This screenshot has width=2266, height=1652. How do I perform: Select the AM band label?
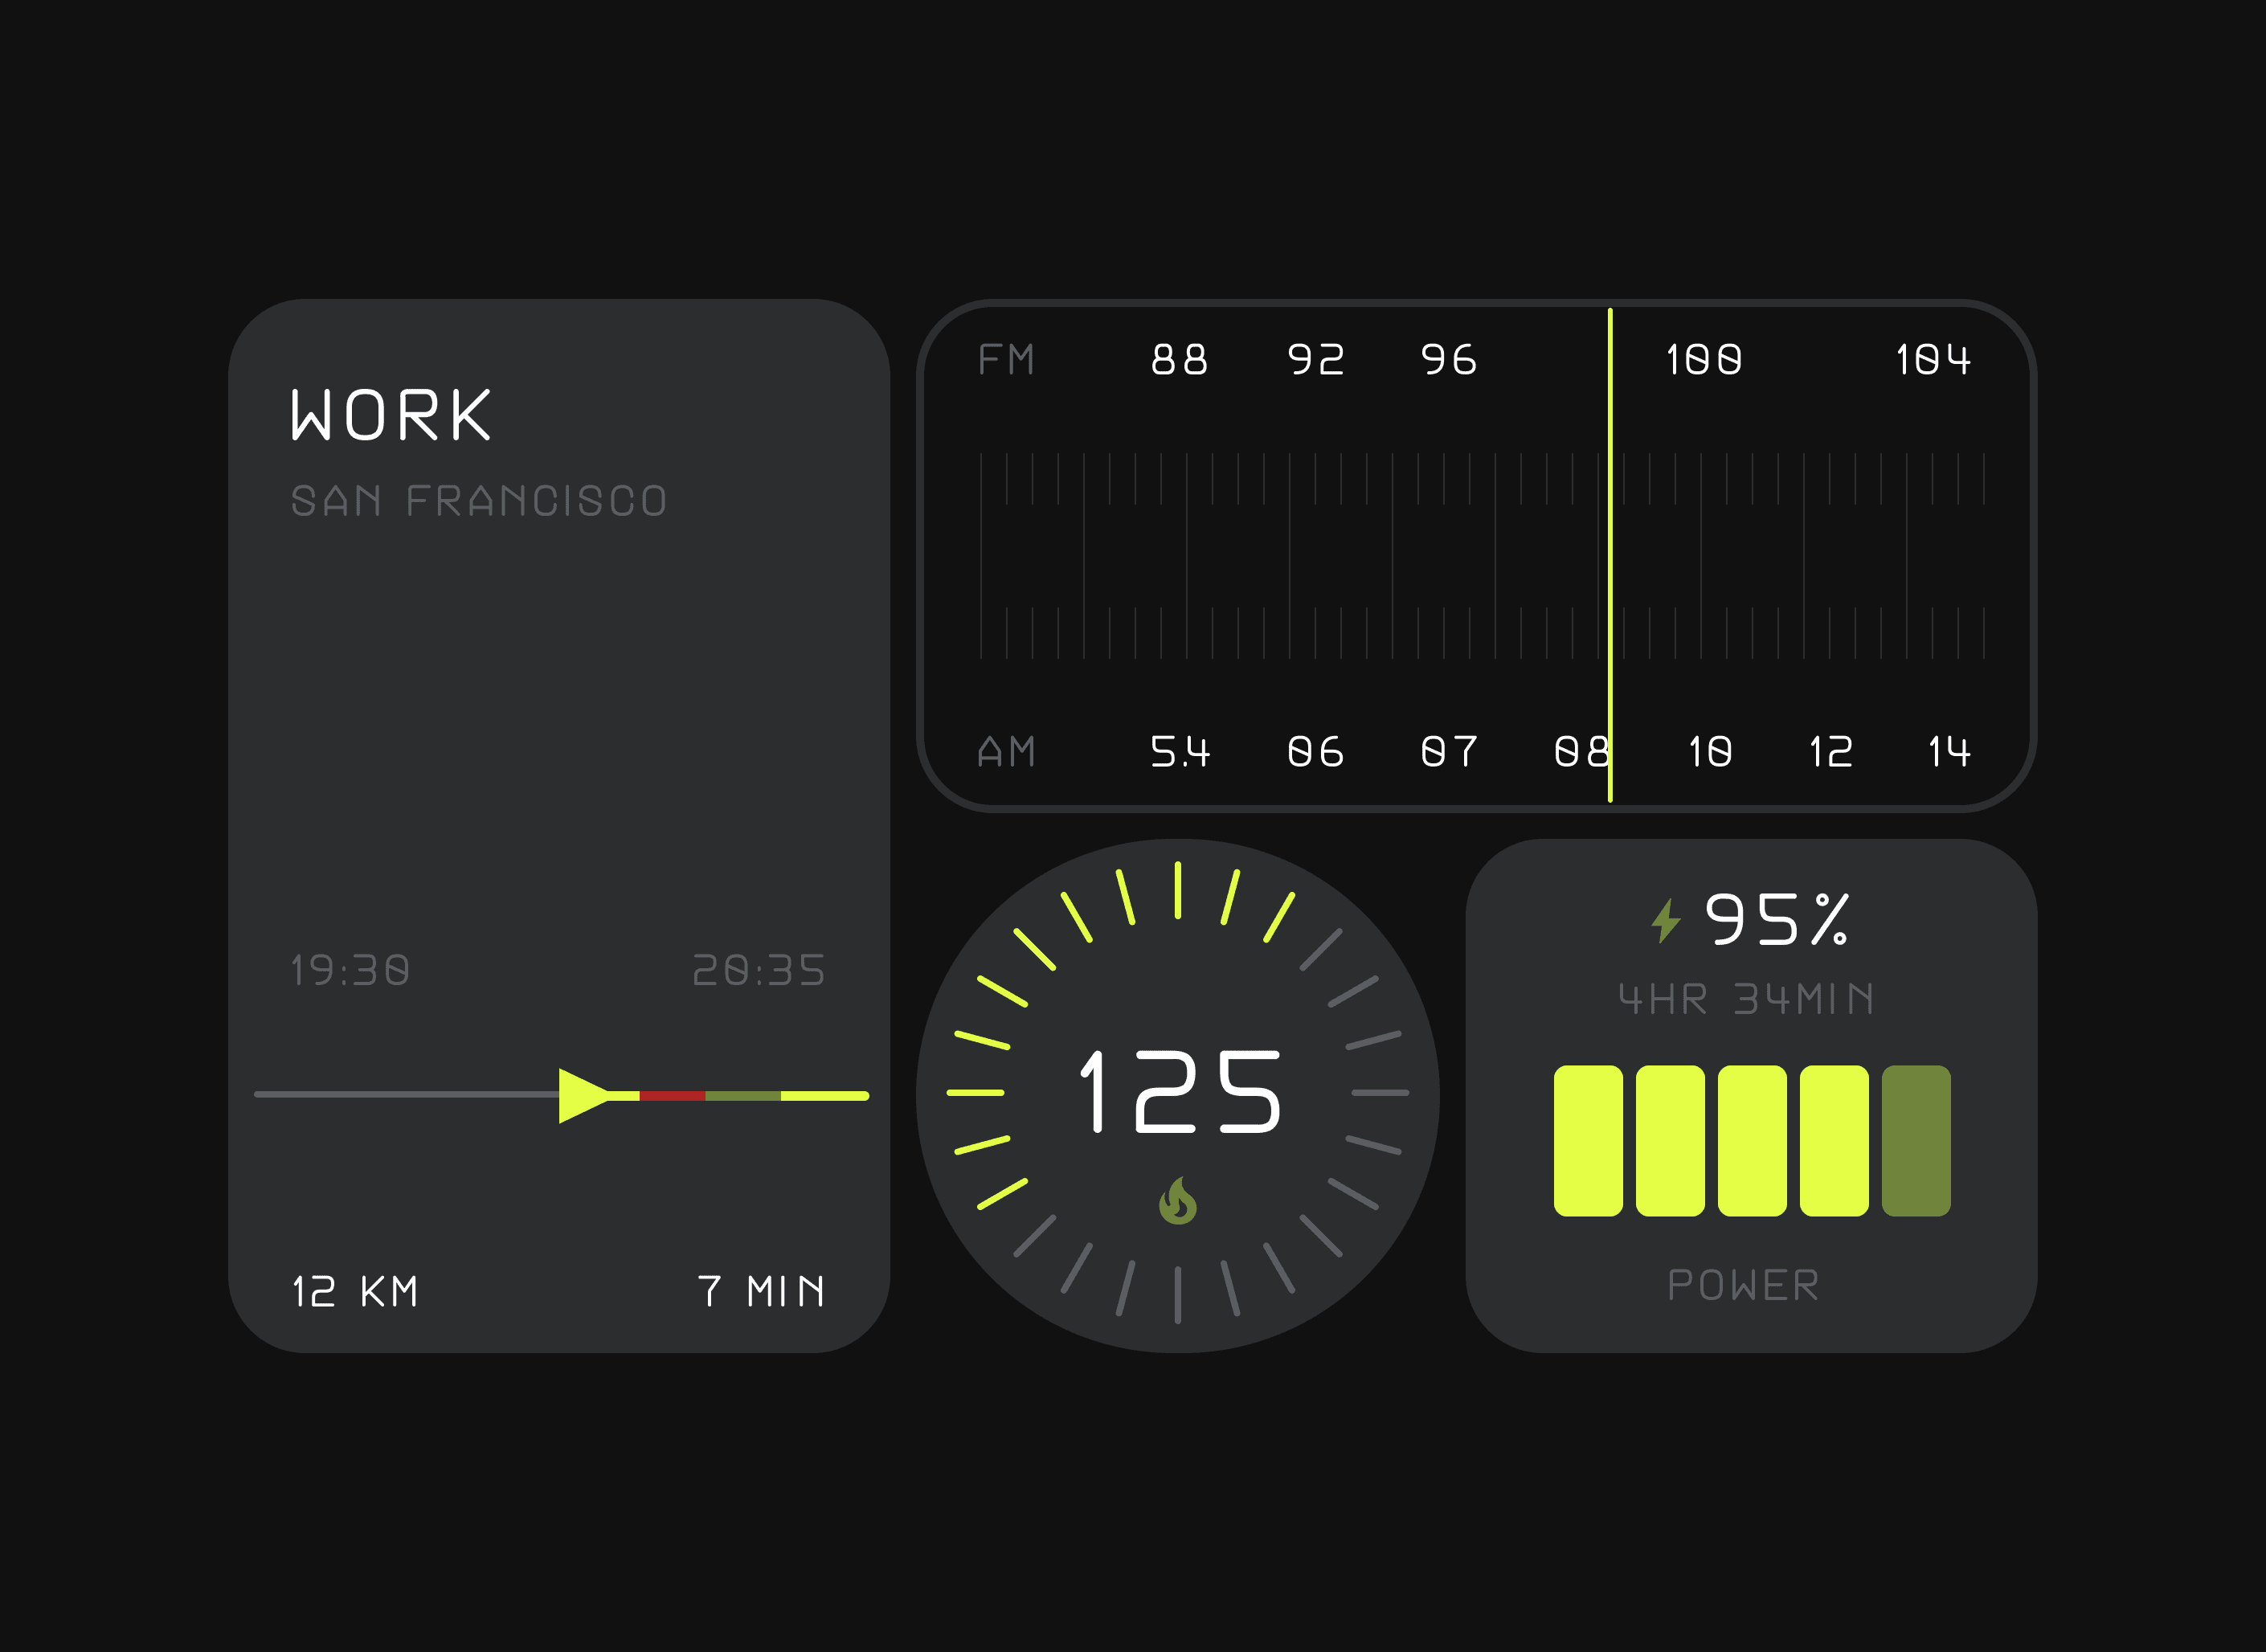[x=1006, y=752]
